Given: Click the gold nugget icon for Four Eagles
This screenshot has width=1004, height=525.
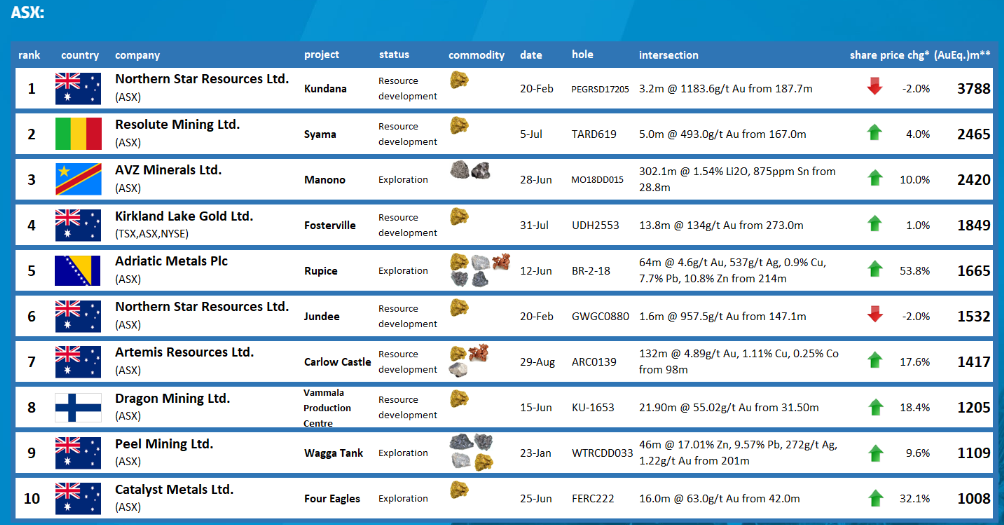Looking at the screenshot, I should click(x=459, y=490).
